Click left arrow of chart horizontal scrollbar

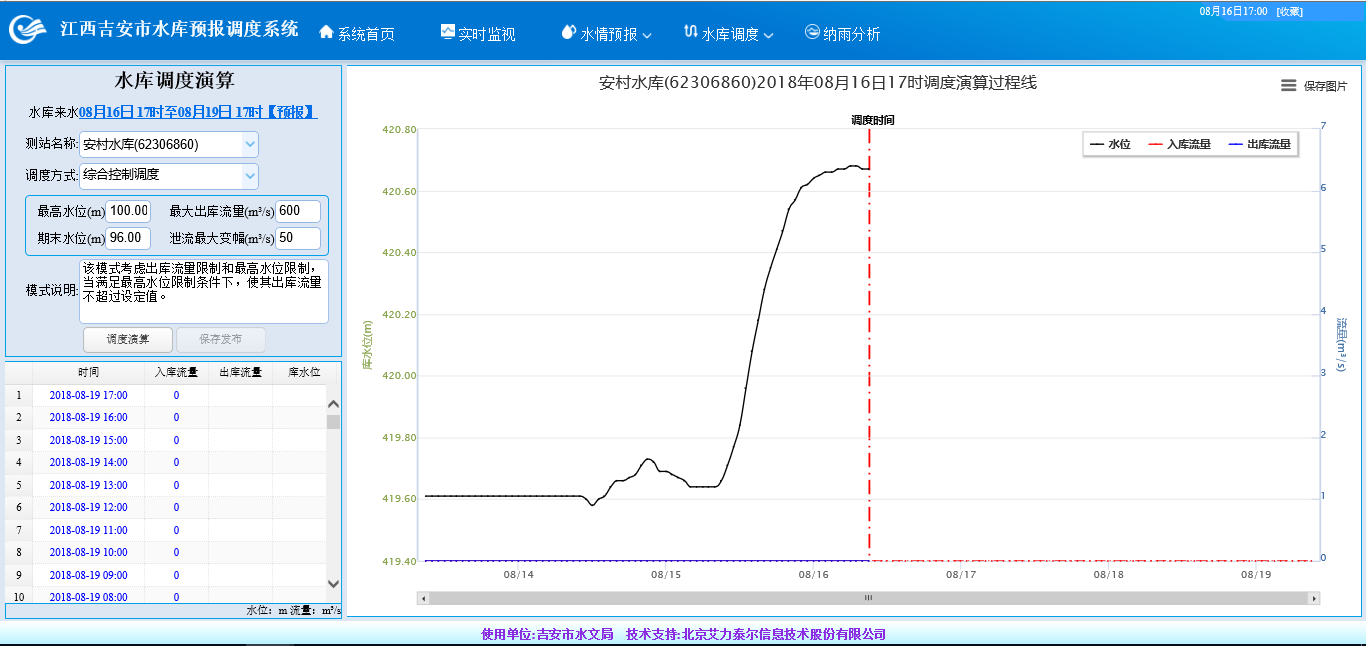pyautogui.click(x=424, y=598)
